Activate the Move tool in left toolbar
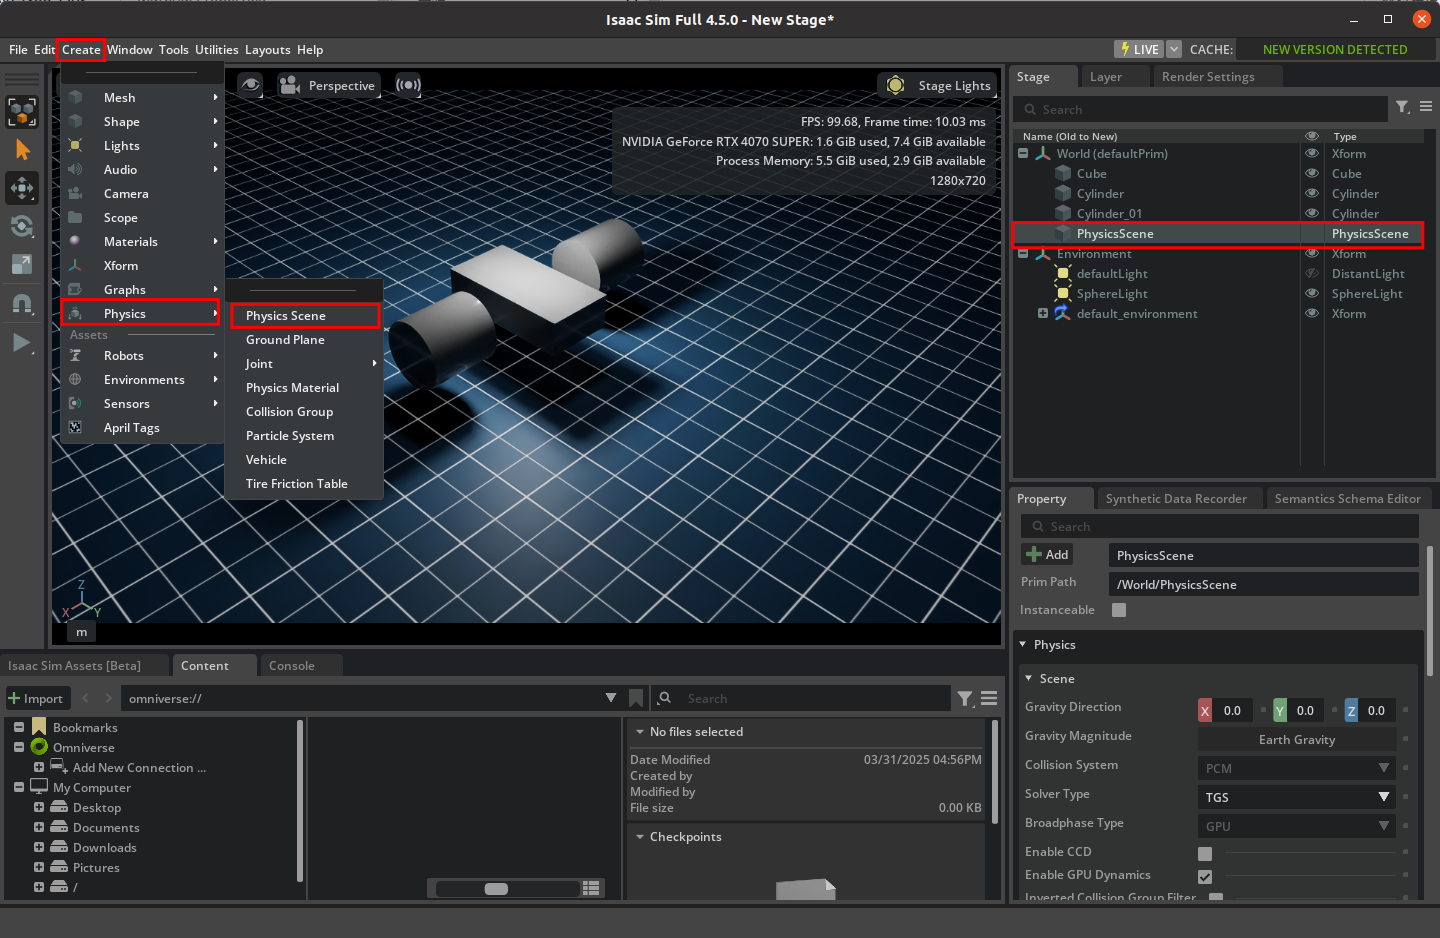The image size is (1440, 938). tap(22, 188)
